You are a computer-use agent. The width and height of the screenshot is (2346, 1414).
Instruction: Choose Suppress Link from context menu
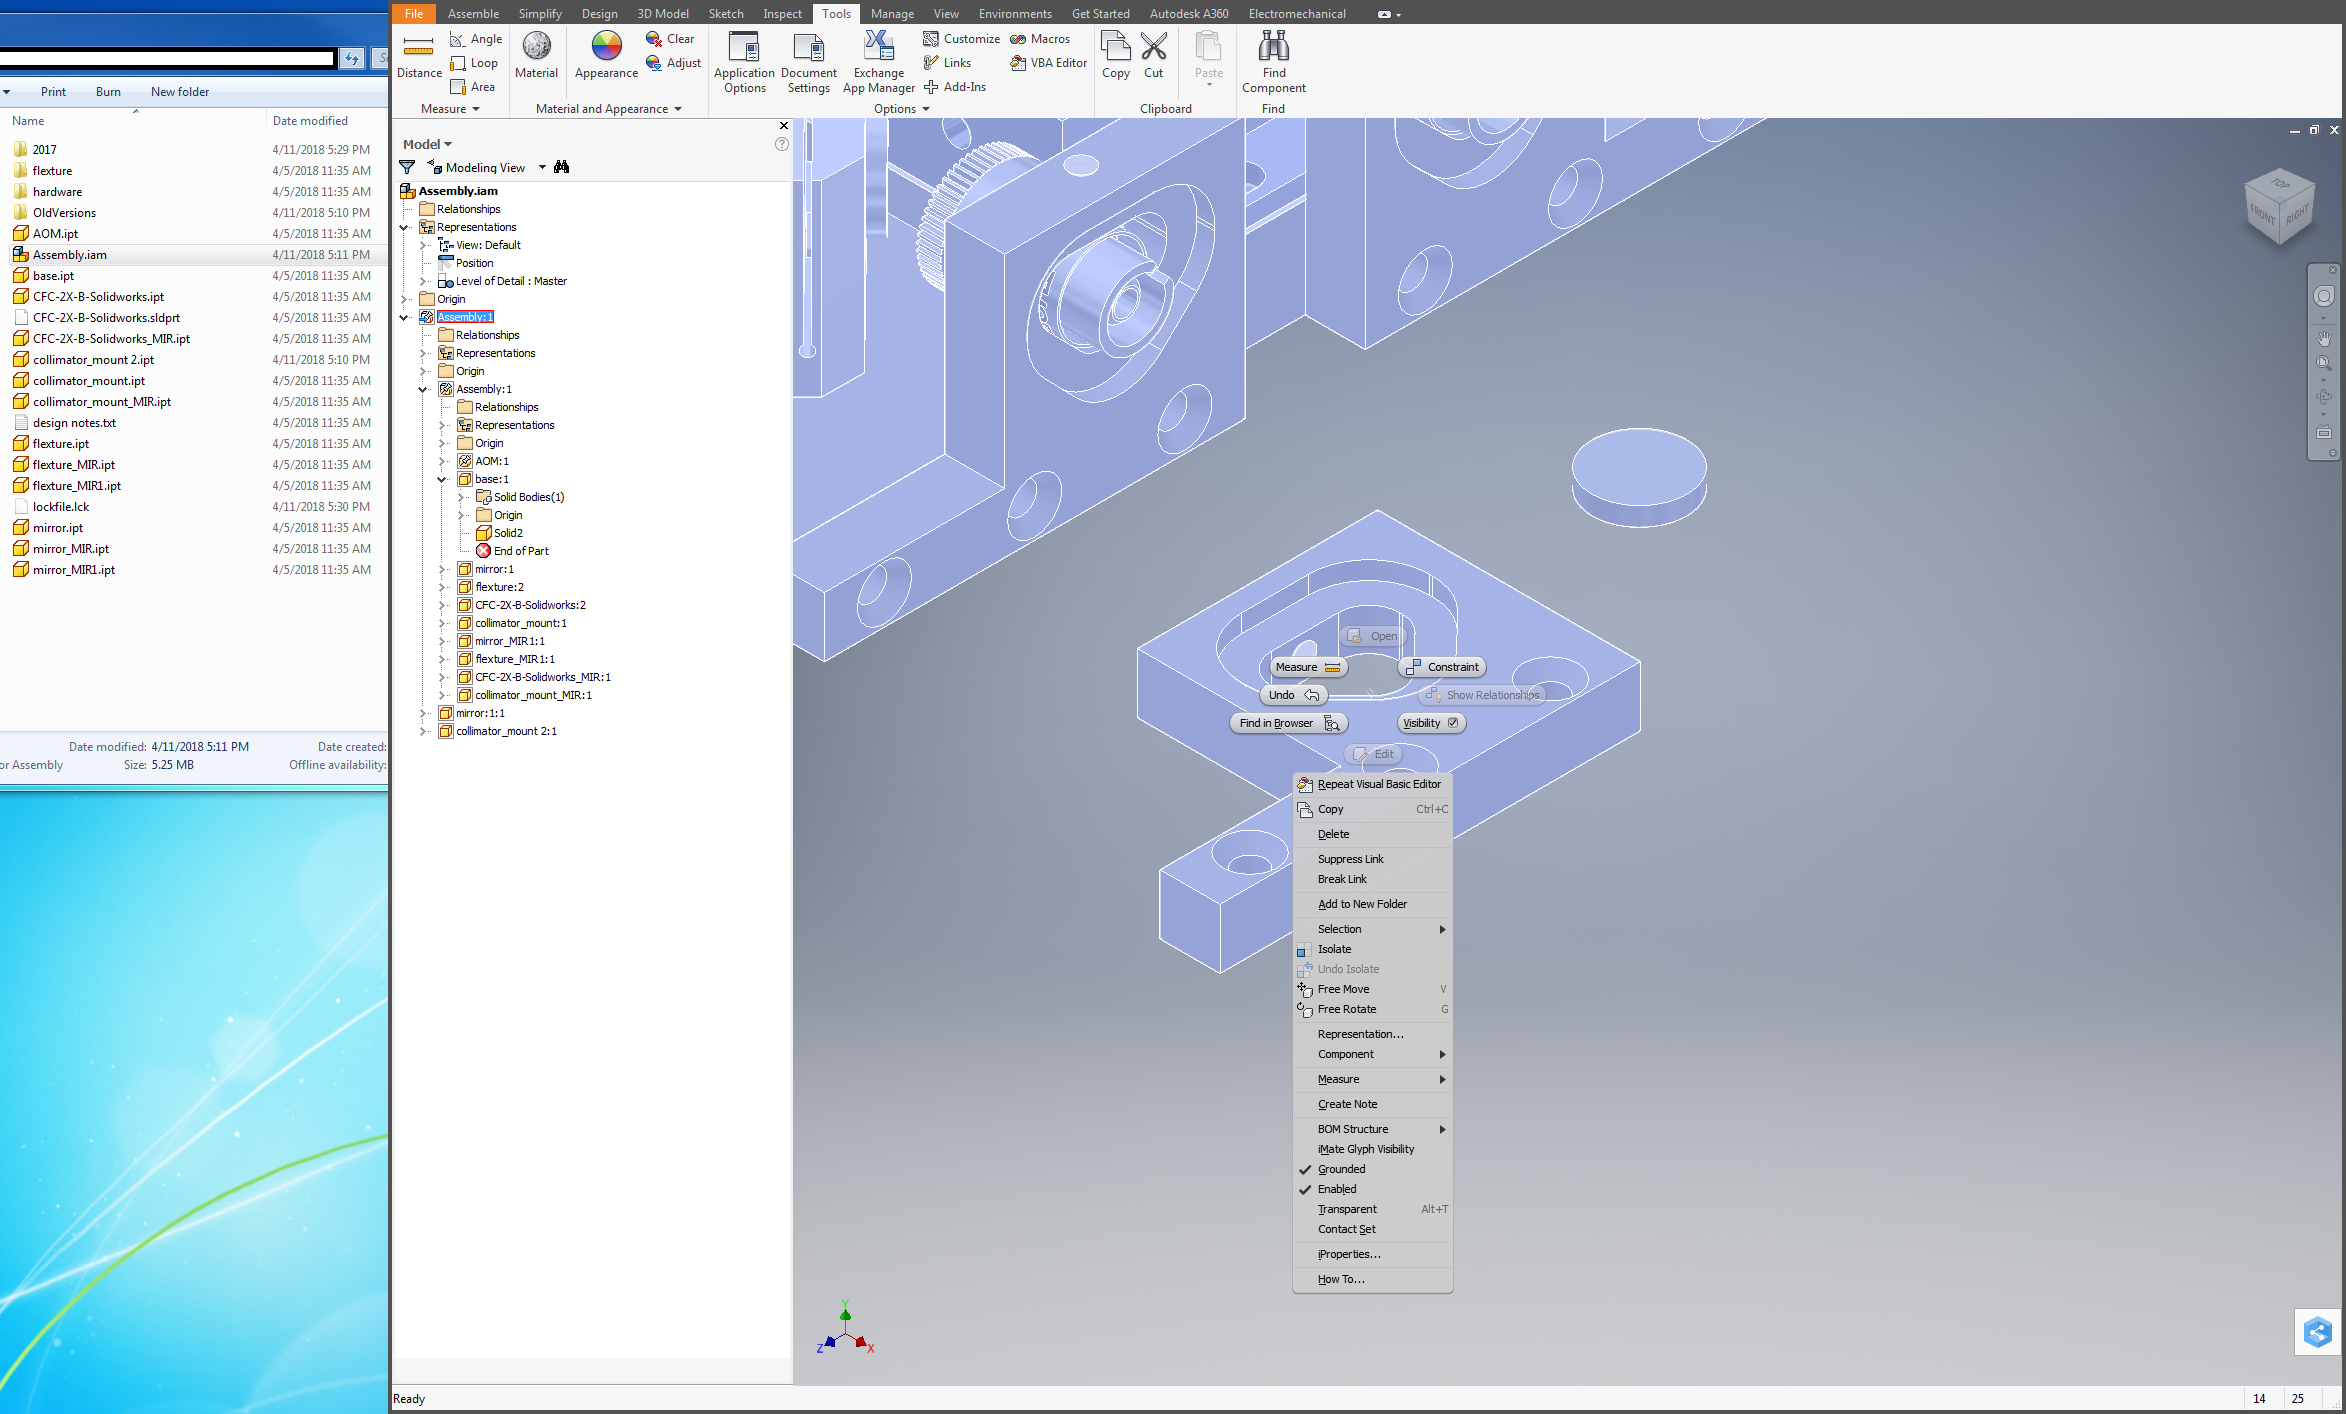tap(1350, 859)
